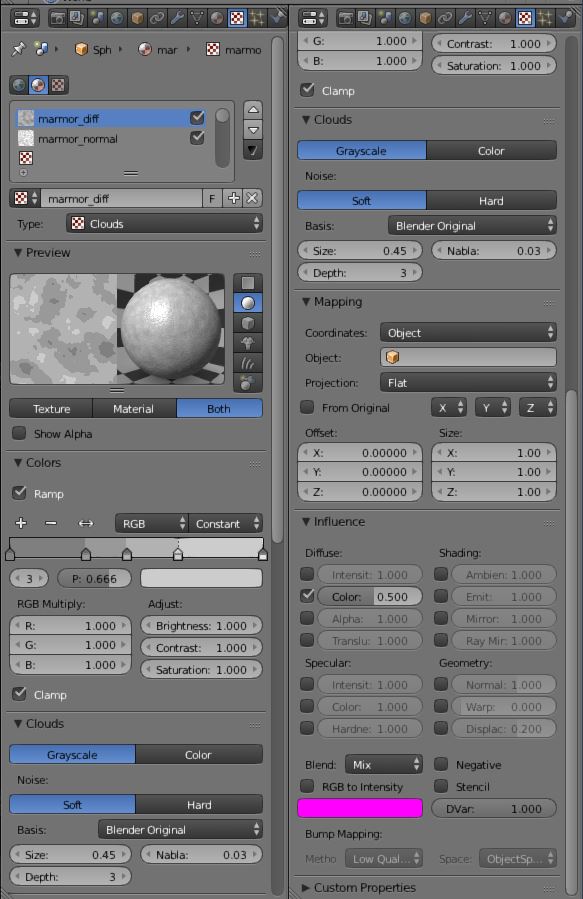Open ramp interpolation Constant dropdown
Screen dimensions: 583x899
(x=225, y=523)
